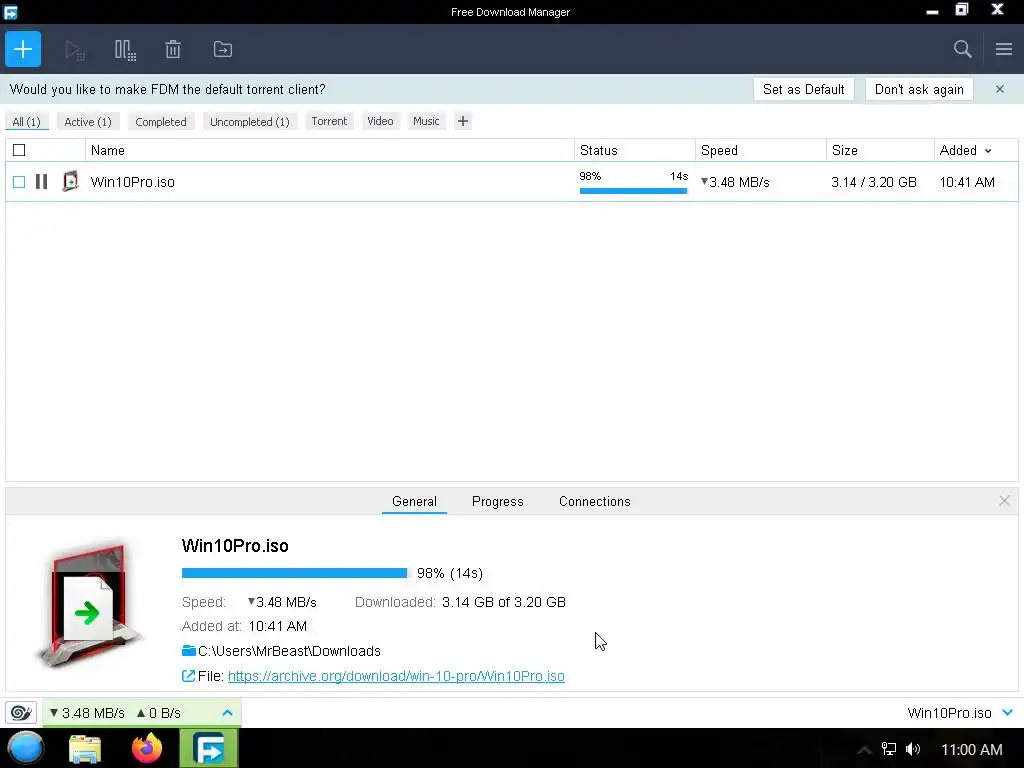Open the search magnifier icon
Viewport: 1024px width, 768px height.
(x=962, y=49)
